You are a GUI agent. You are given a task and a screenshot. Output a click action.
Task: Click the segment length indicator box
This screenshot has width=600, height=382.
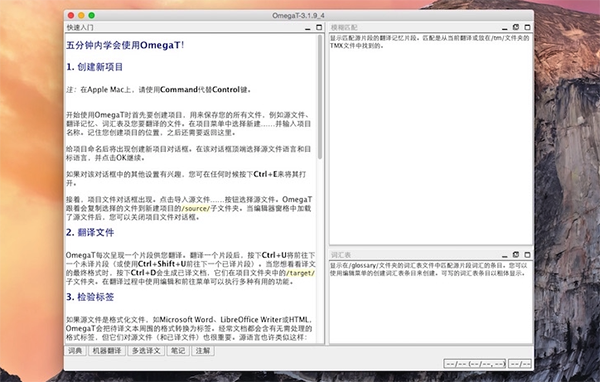[520, 364]
